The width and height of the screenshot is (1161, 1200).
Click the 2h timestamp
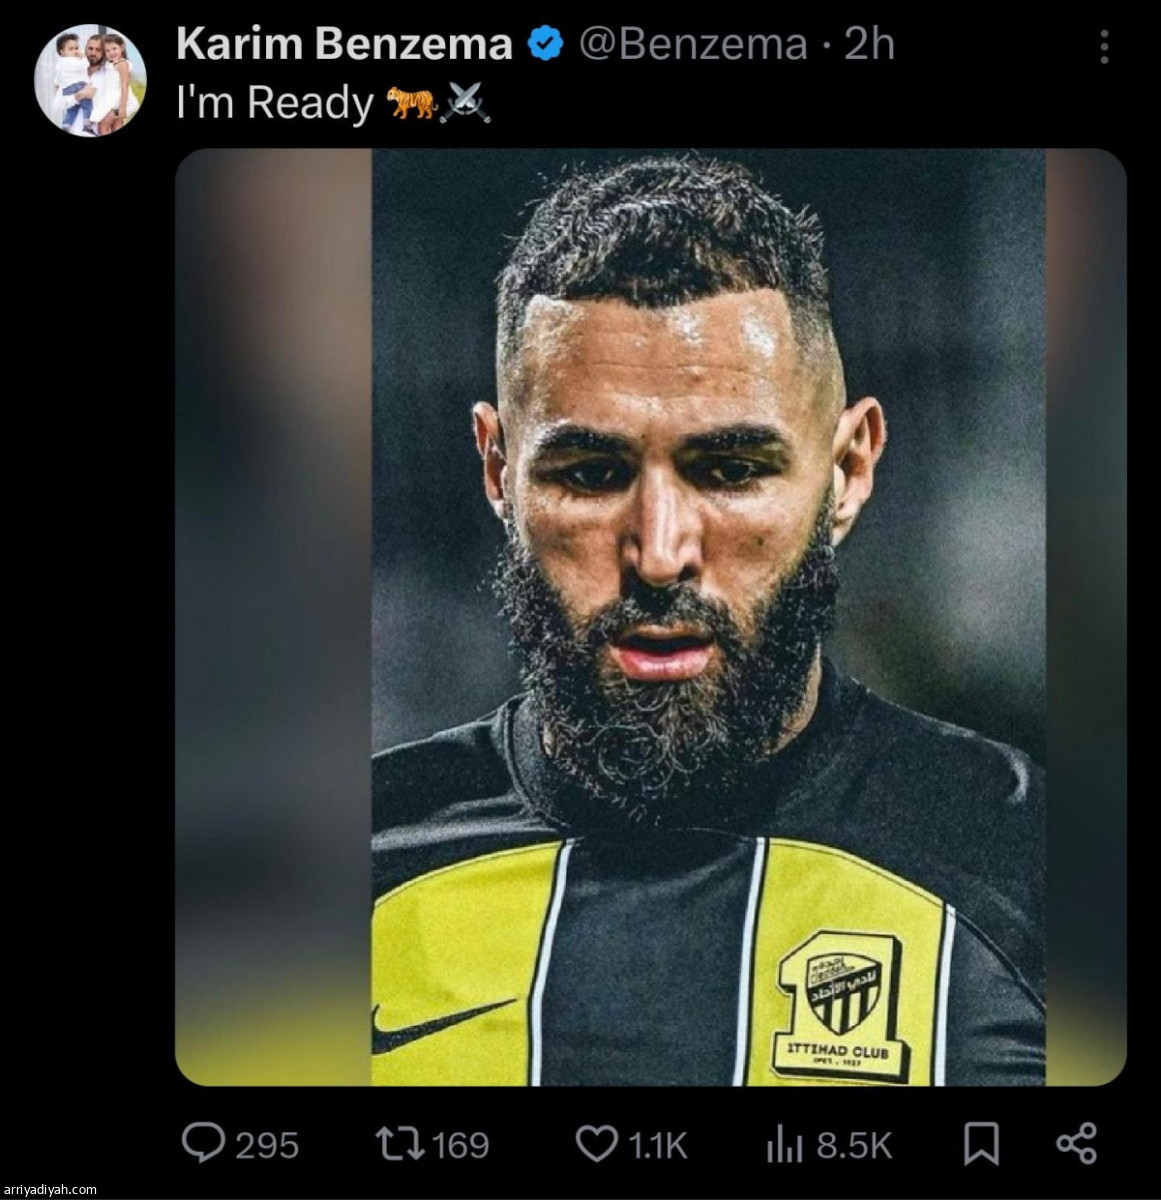869,44
